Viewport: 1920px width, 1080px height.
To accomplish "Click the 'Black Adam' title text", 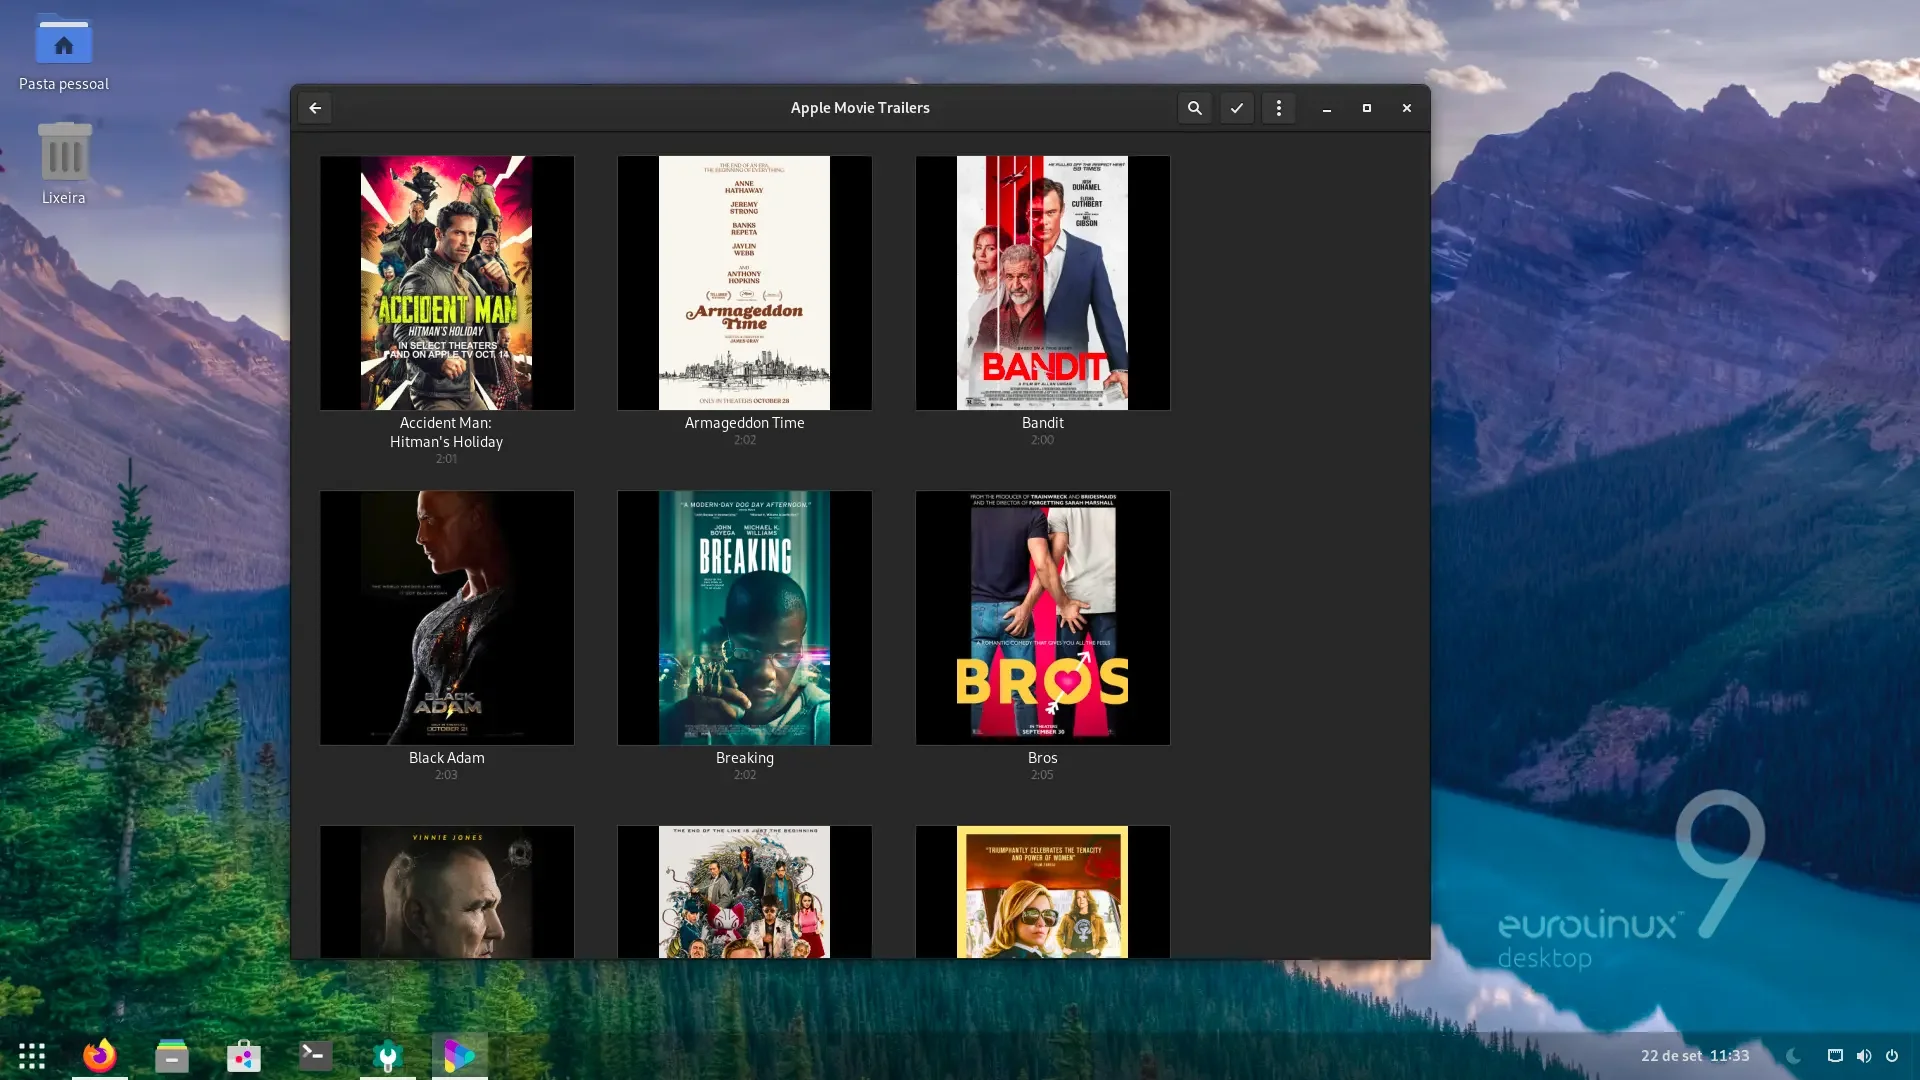I will click(x=447, y=758).
